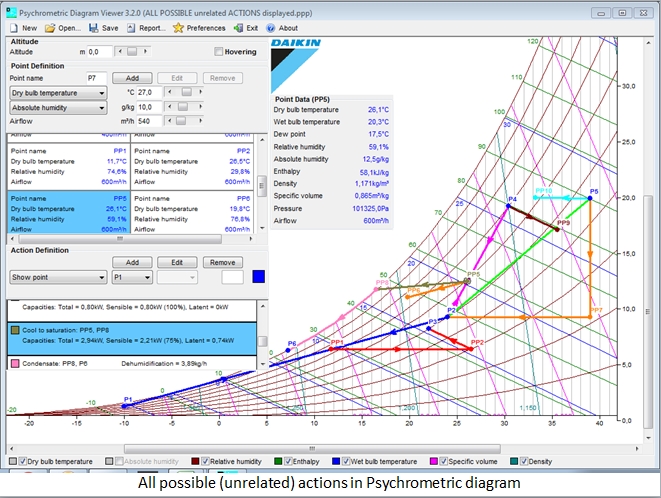
Task: Select the PP2 point card in list
Action: tap(192, 165)
